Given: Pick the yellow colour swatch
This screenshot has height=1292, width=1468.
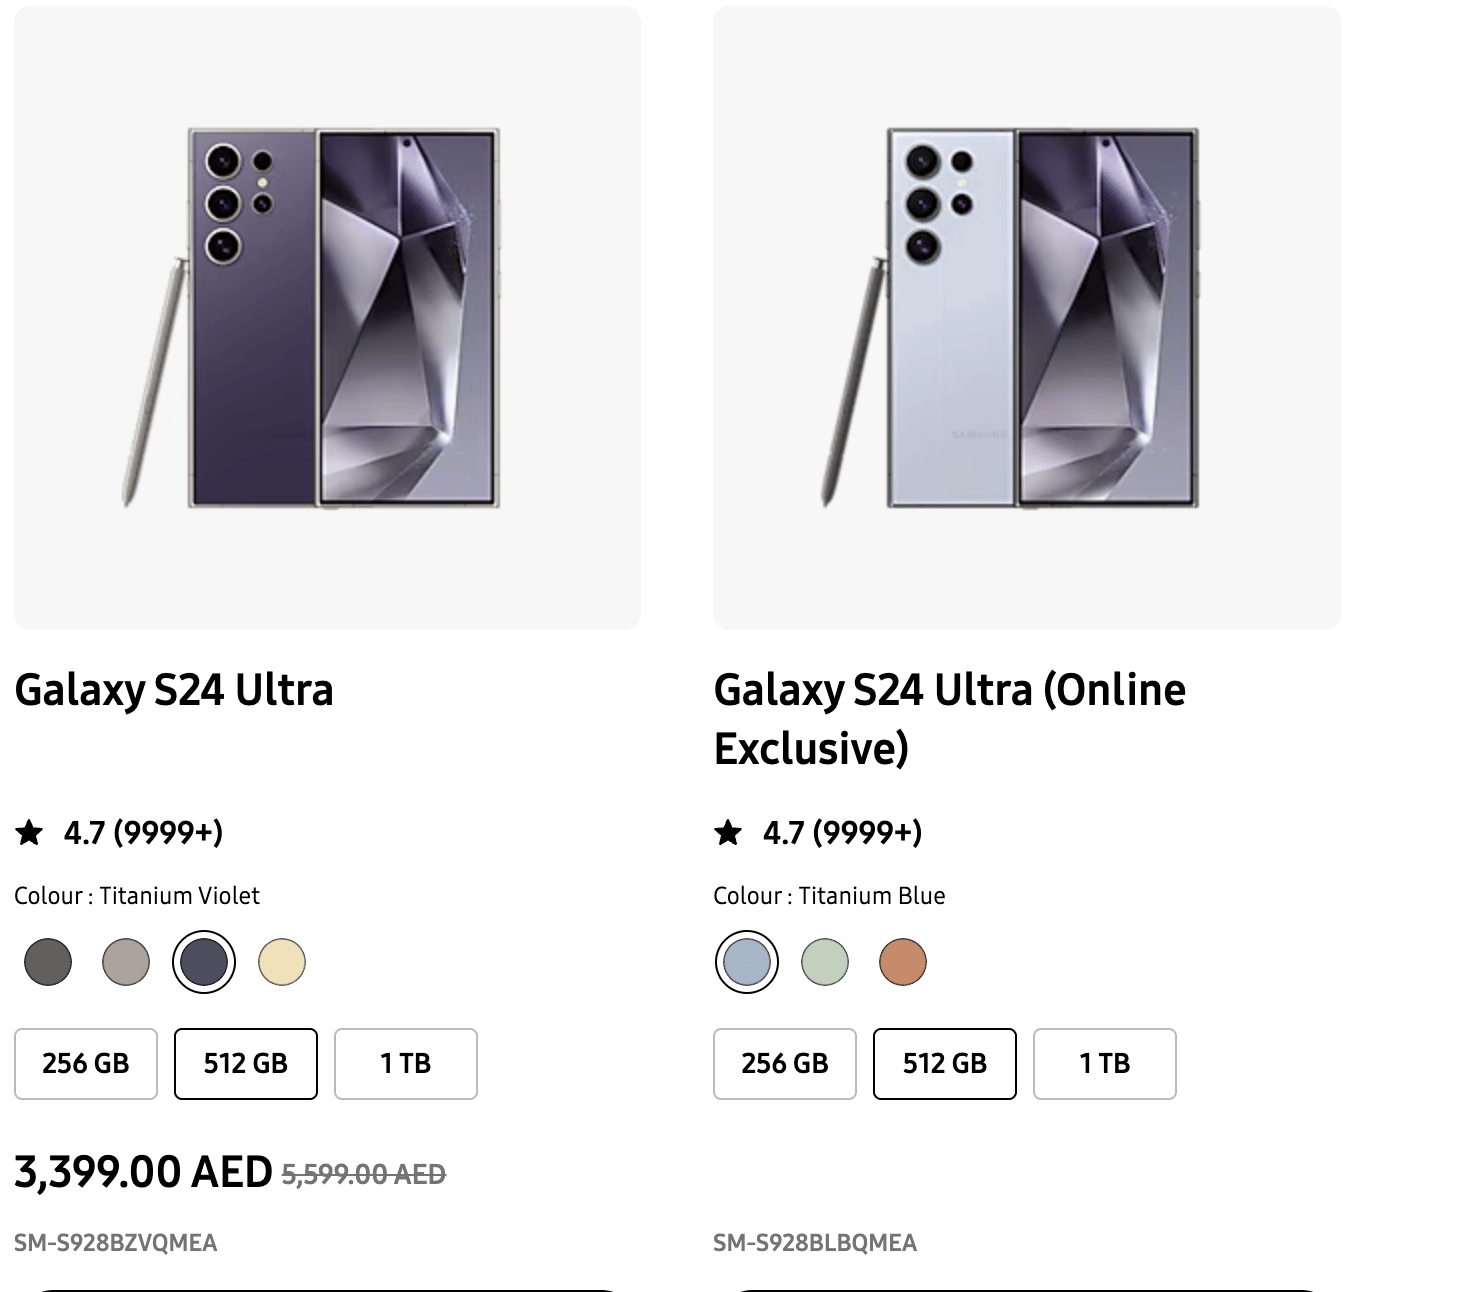Looking at the screenshot, I should pyautogui.click(x=282, y=962).
